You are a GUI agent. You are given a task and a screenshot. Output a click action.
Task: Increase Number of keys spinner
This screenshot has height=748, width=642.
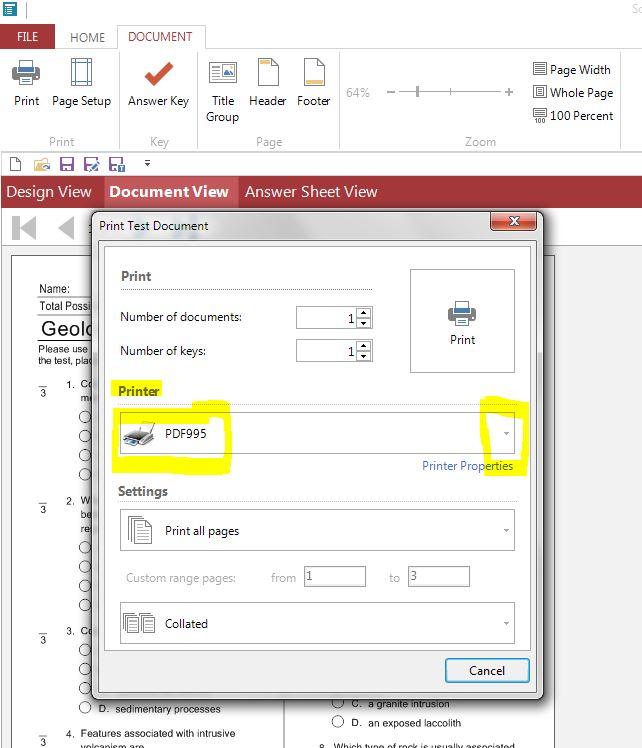coord(364,346)
